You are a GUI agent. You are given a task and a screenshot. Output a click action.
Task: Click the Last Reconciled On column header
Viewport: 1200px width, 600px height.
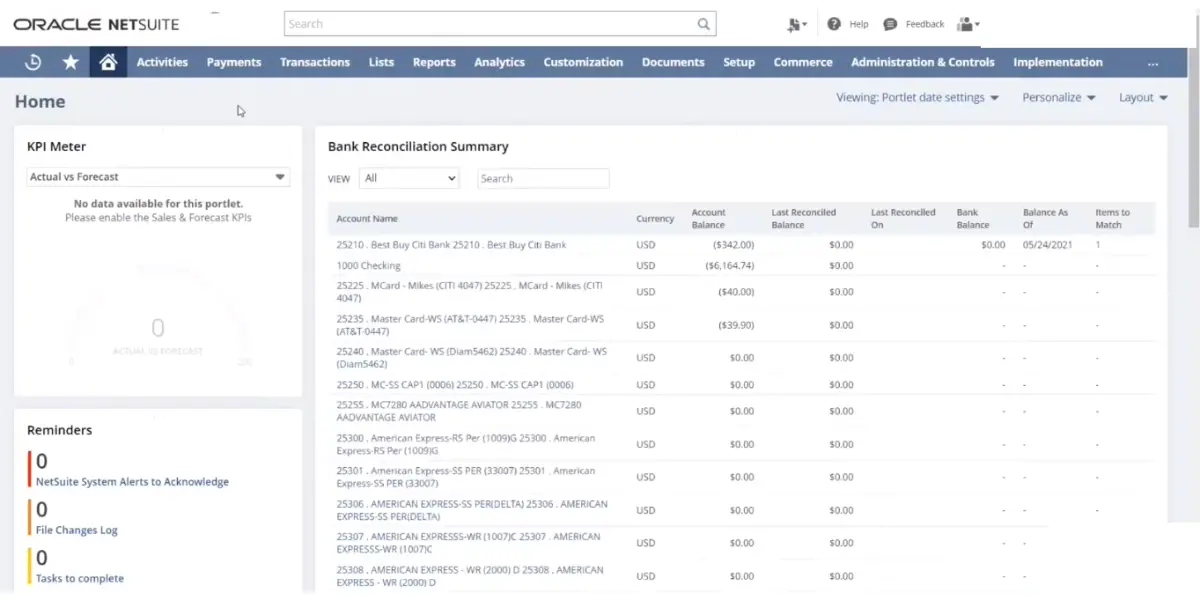(903, 218)
